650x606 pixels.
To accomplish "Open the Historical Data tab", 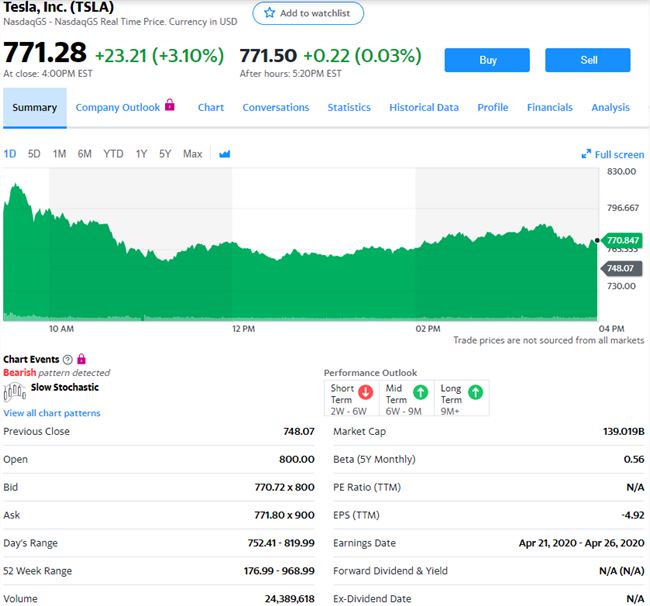I will click(x=424, y=107).
